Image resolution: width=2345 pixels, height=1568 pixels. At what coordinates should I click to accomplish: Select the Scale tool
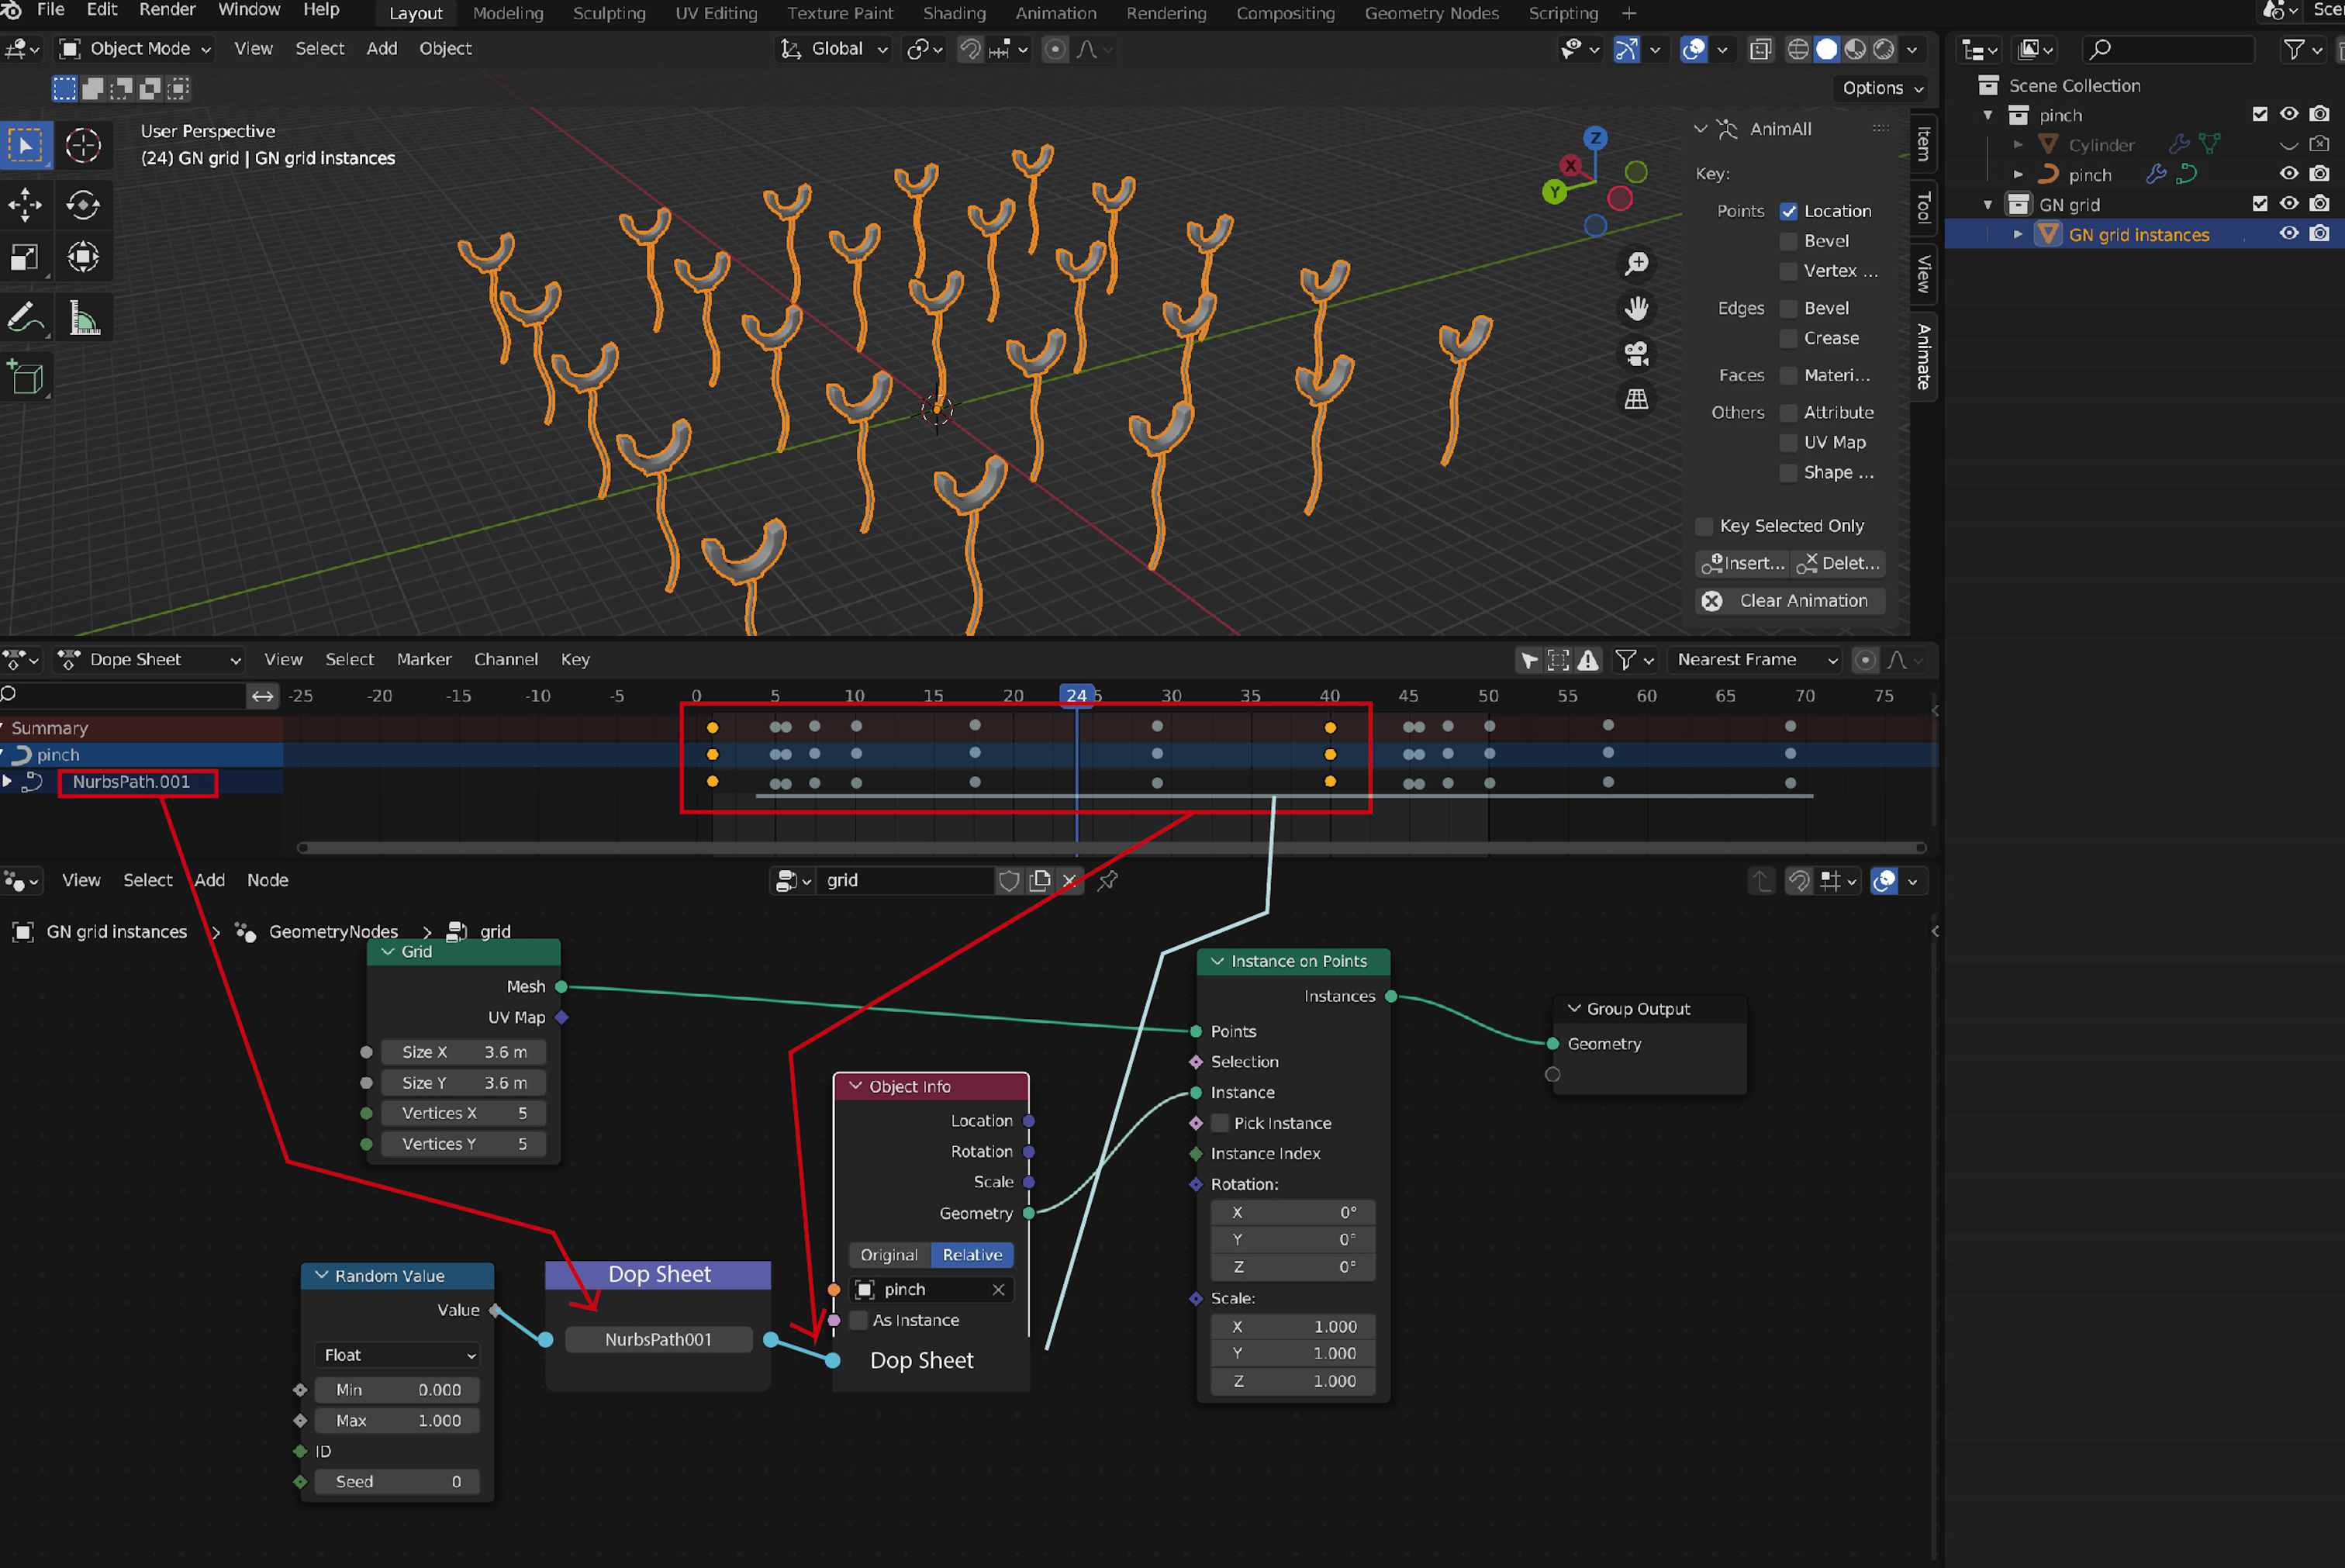[25, 257]
